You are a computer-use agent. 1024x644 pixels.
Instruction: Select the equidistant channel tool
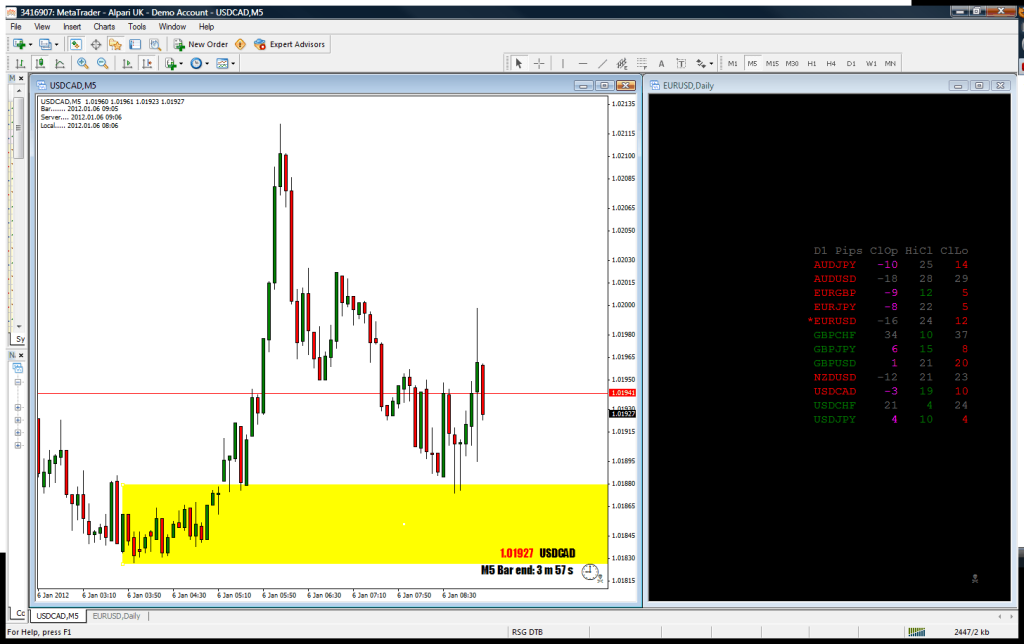click(622, 63)
